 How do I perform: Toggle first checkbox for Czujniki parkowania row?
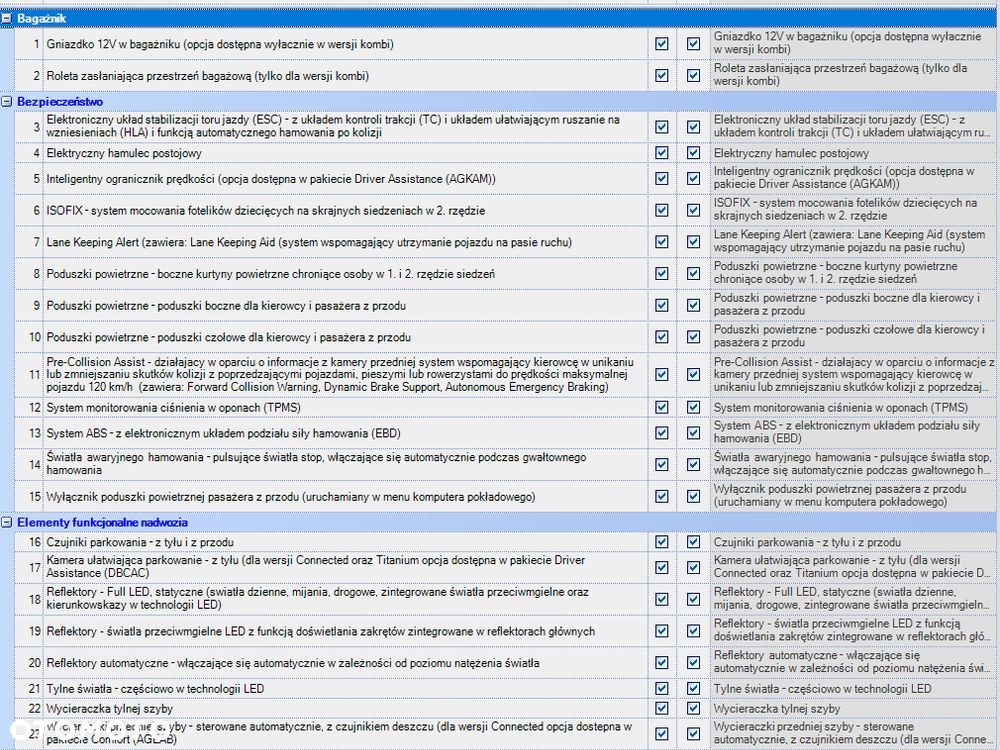[x=662, y=541]
